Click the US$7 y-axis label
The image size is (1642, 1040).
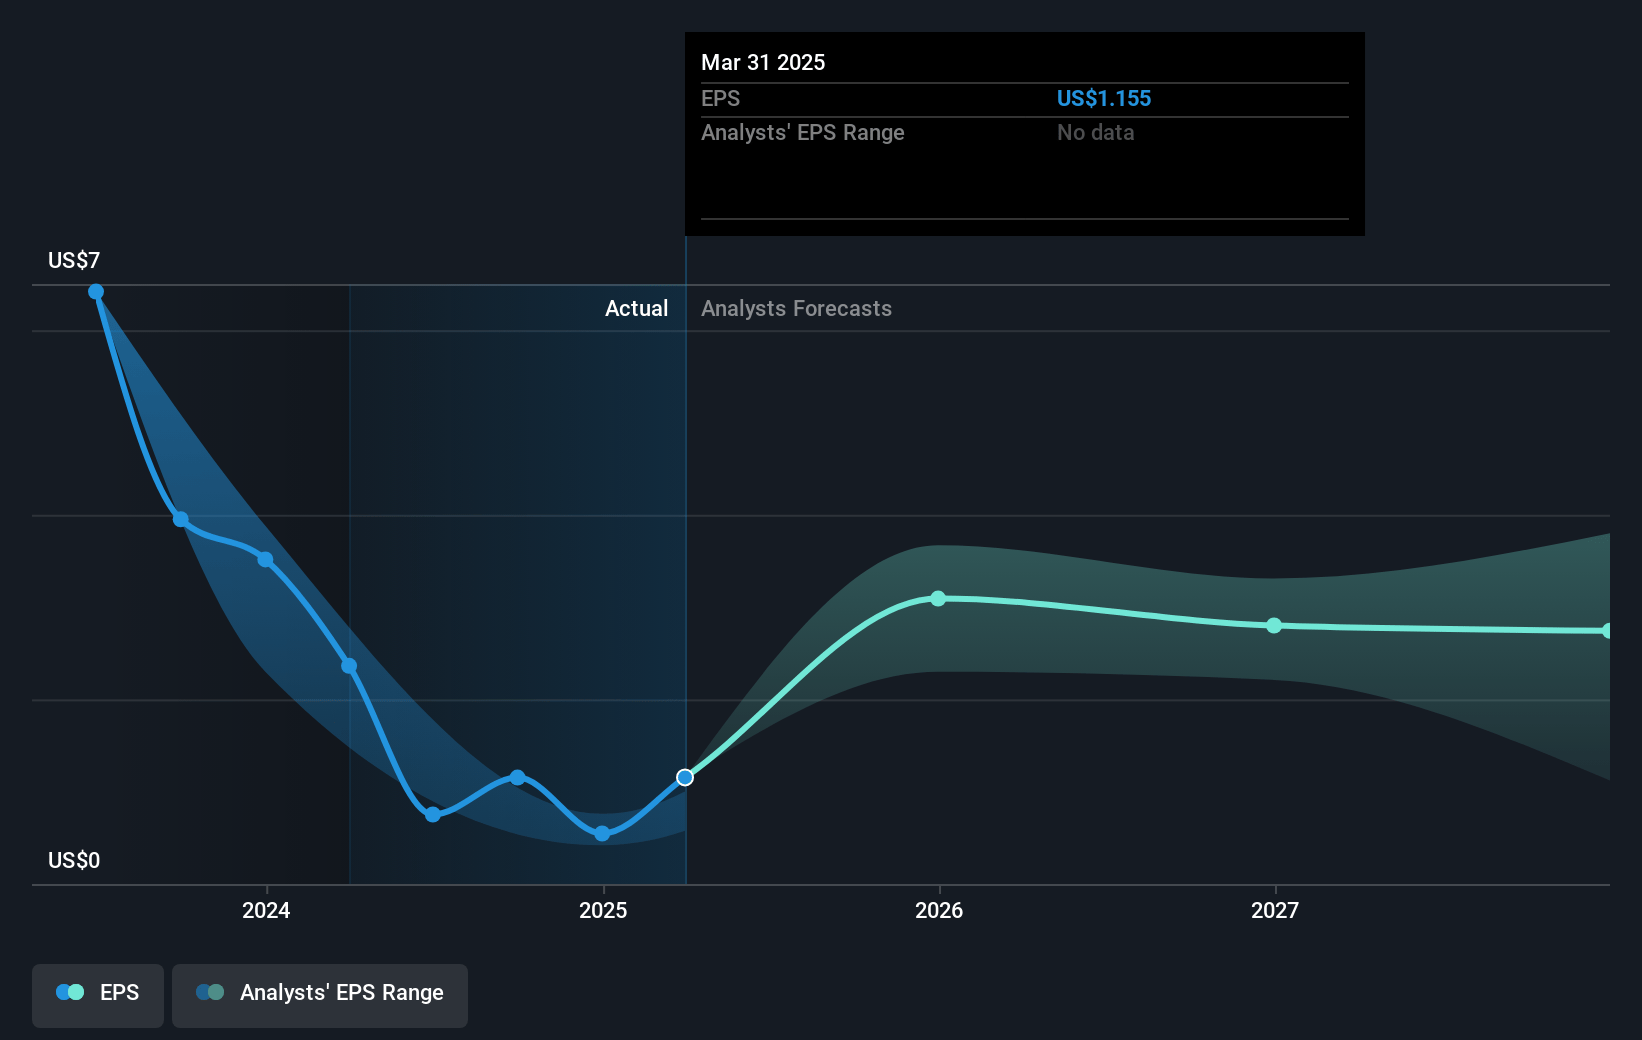coord(74,260)
